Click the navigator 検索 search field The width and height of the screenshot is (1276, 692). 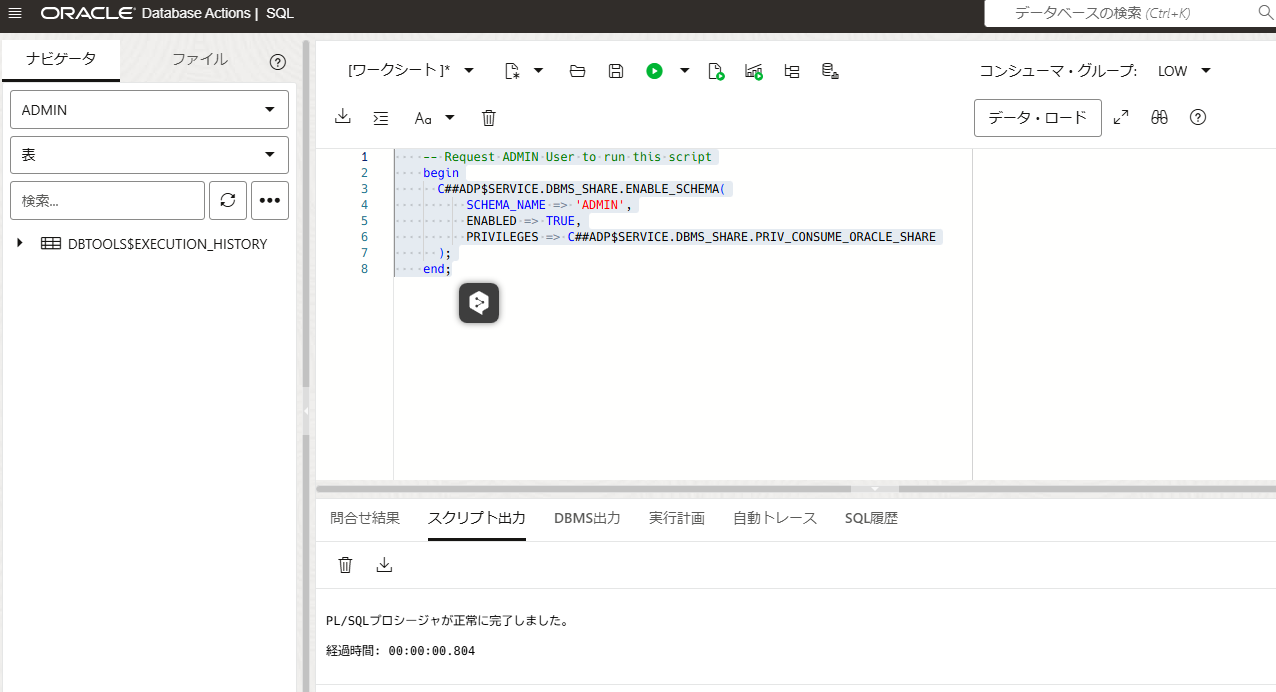click(107, 200)
